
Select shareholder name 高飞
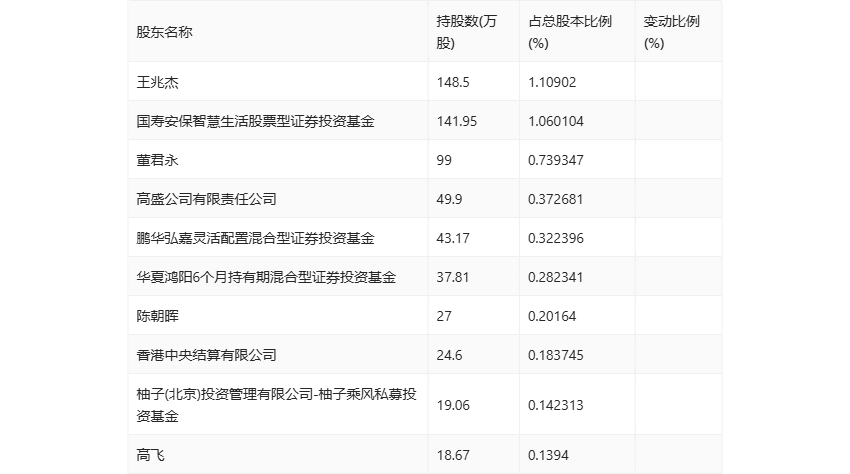click(x=150, y=456)
